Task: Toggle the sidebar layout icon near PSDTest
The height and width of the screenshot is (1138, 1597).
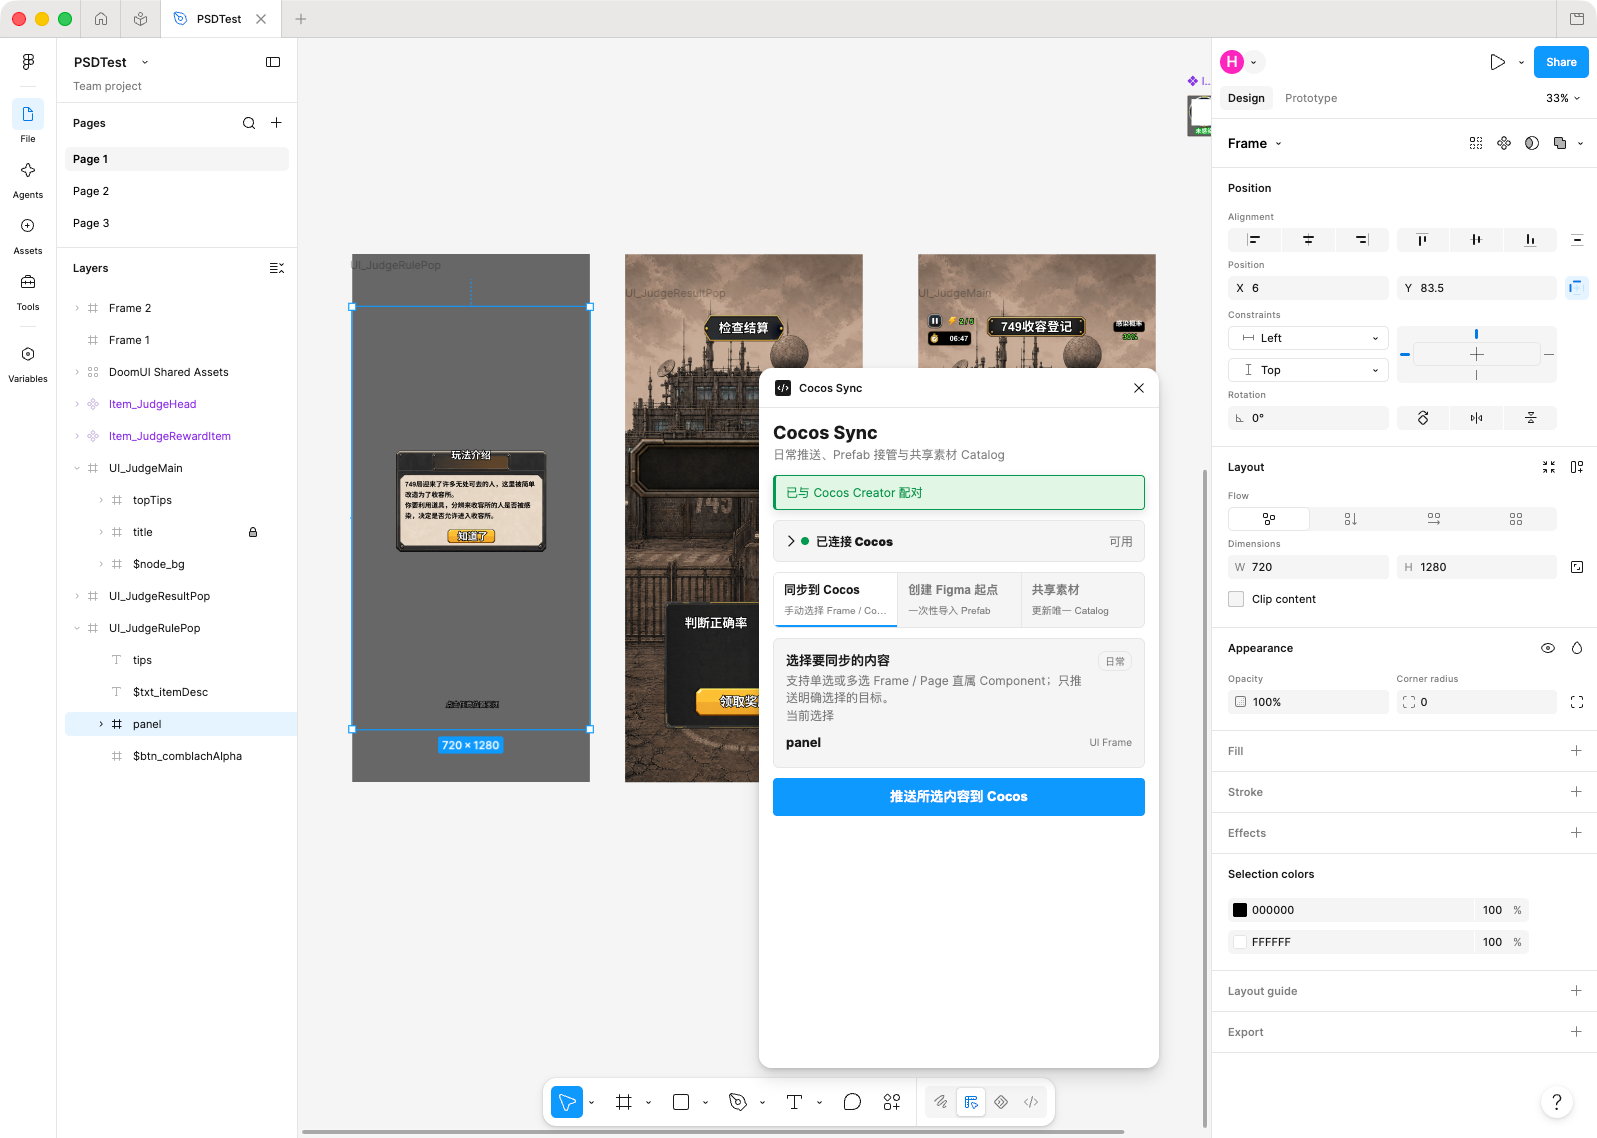Action: click(x=273, y=62)
